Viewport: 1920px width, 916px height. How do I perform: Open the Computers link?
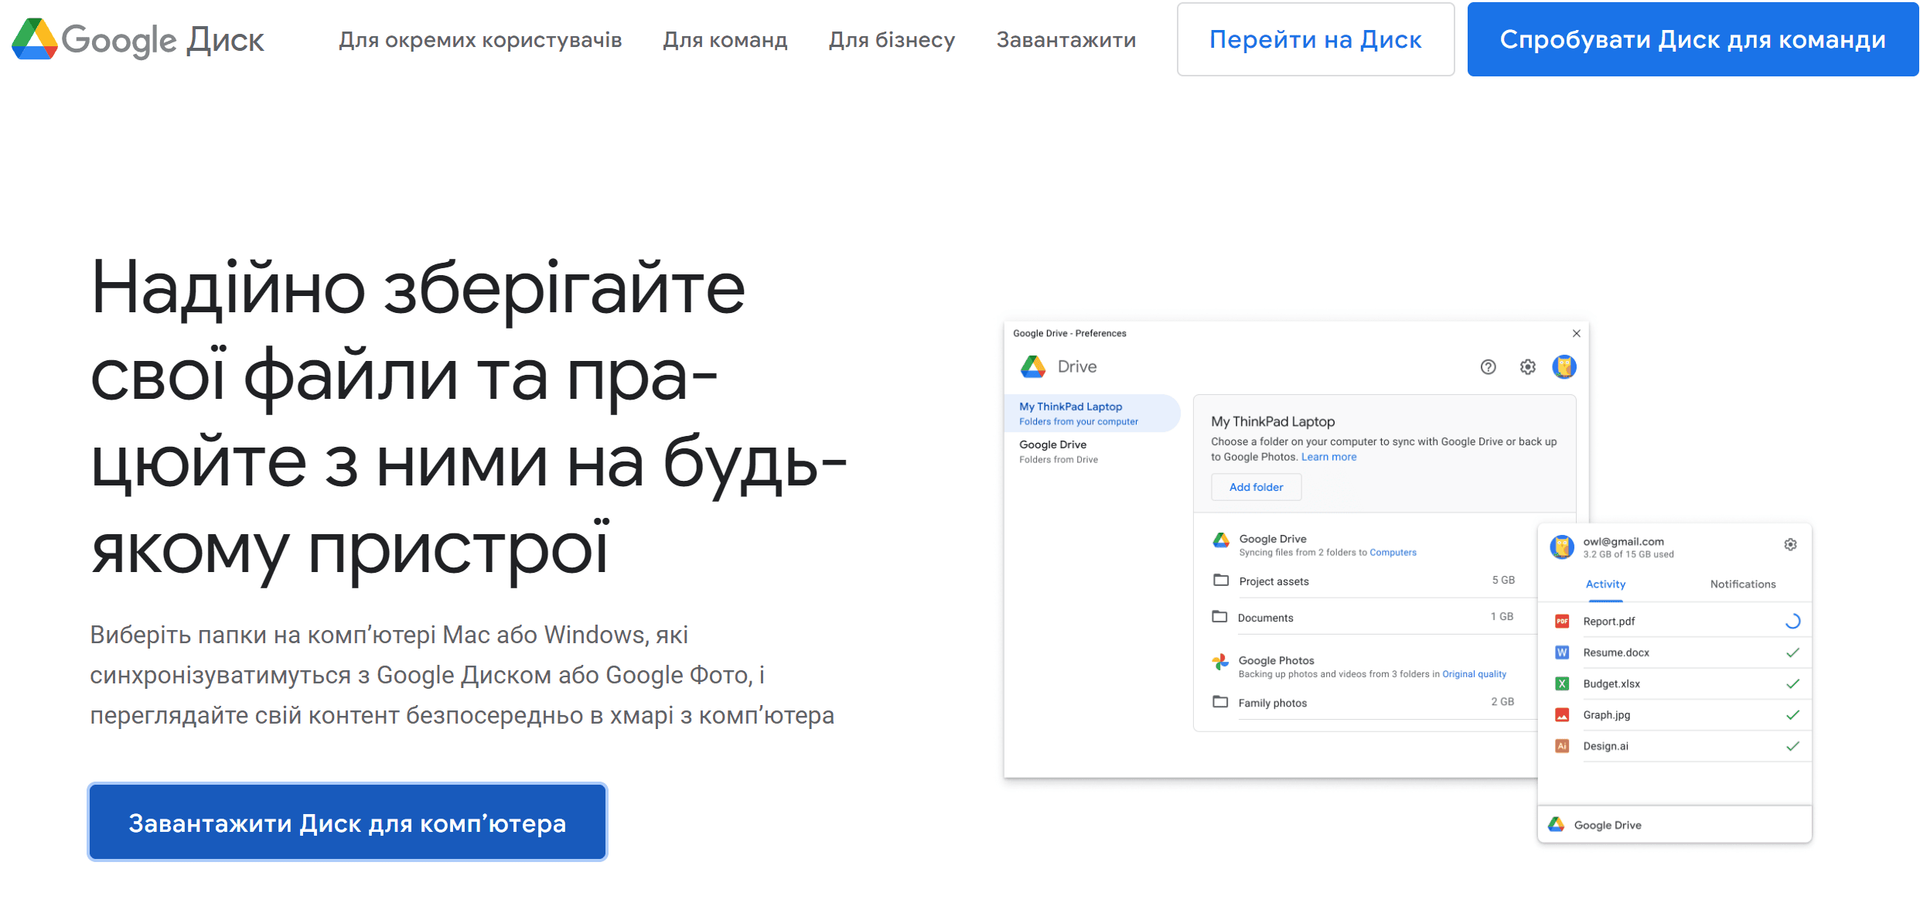pyautogui.click(x=1393, y=552)
